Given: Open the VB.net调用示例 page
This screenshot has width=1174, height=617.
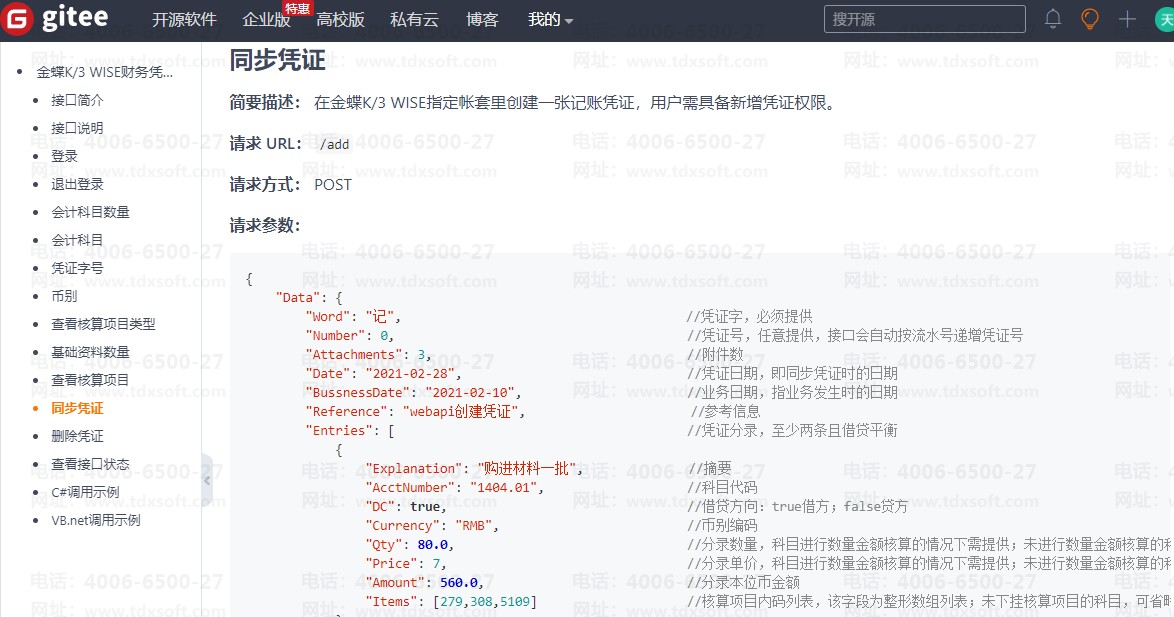Looking at the screenshot, I should pyautogui.click(x=96, y=520).
